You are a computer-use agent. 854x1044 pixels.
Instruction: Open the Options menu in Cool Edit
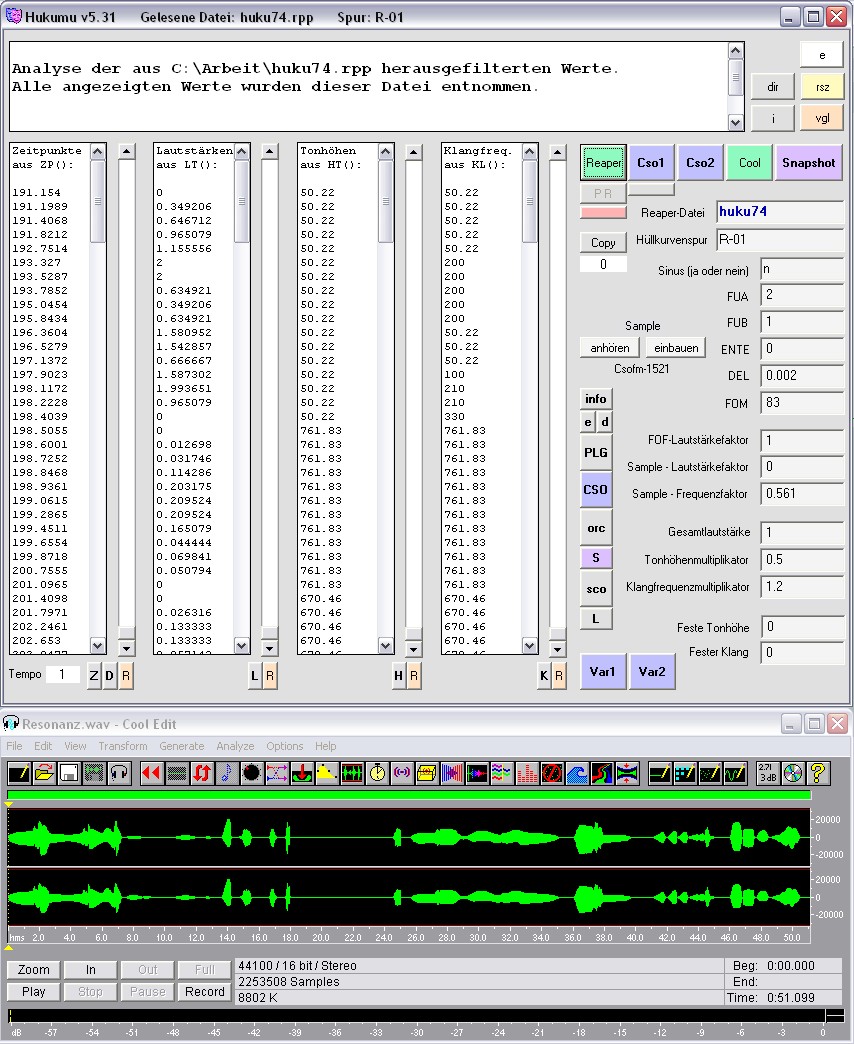(x=284, y=746)
